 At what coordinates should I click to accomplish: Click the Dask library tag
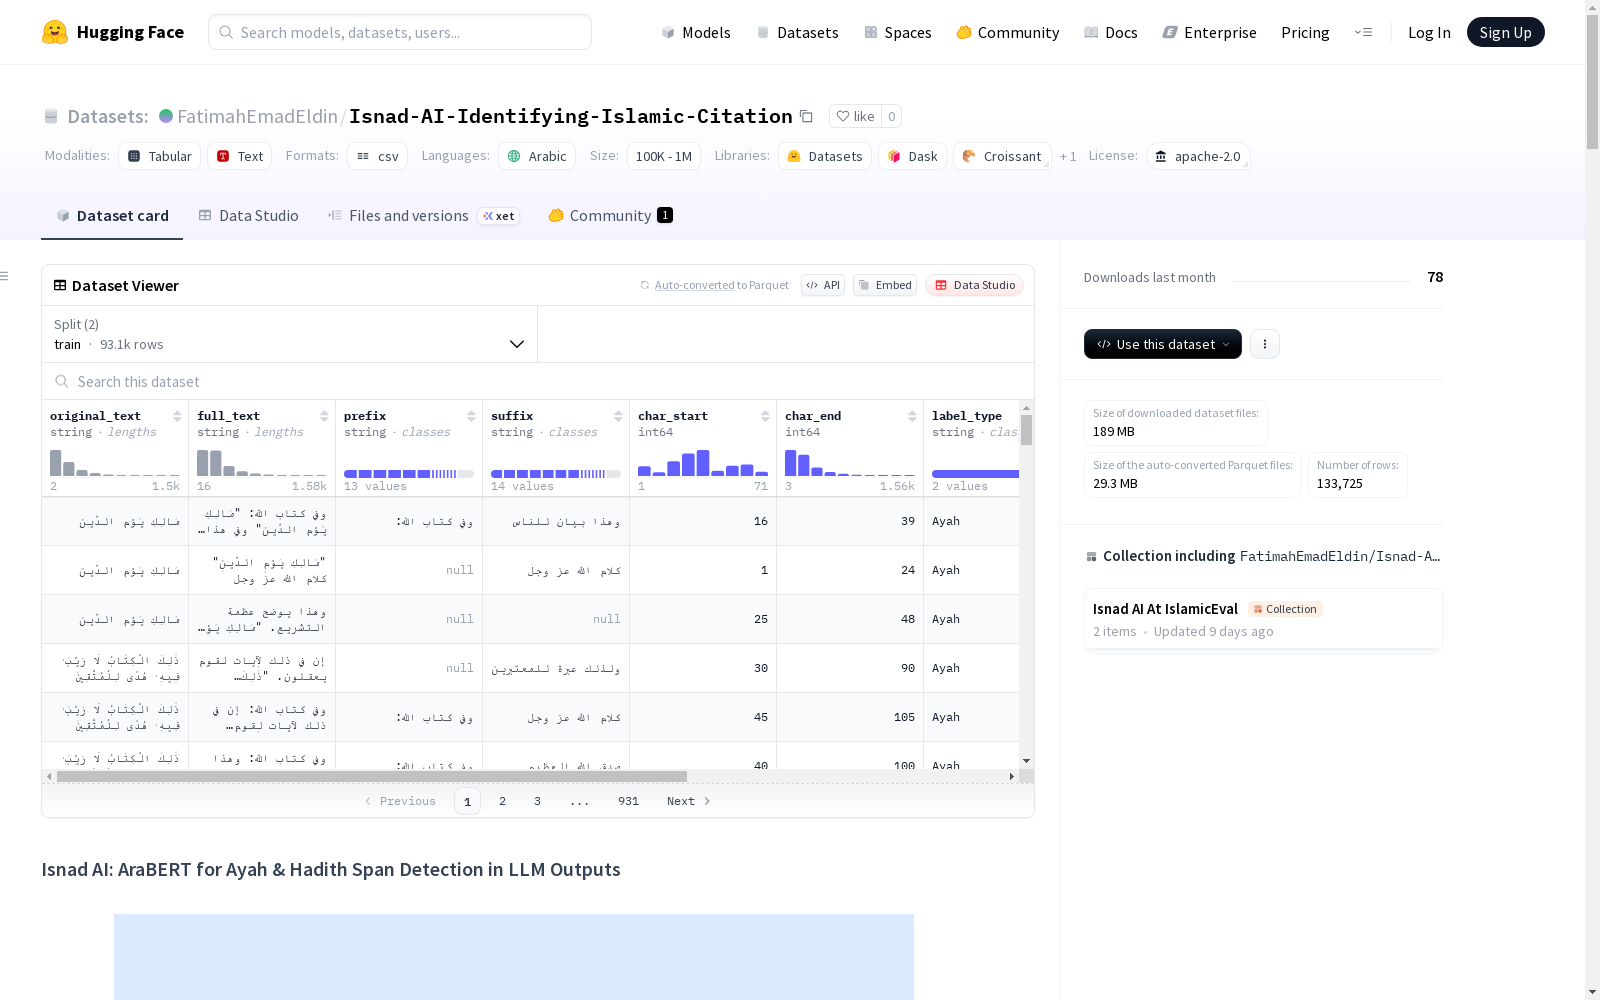click(912, 156)
